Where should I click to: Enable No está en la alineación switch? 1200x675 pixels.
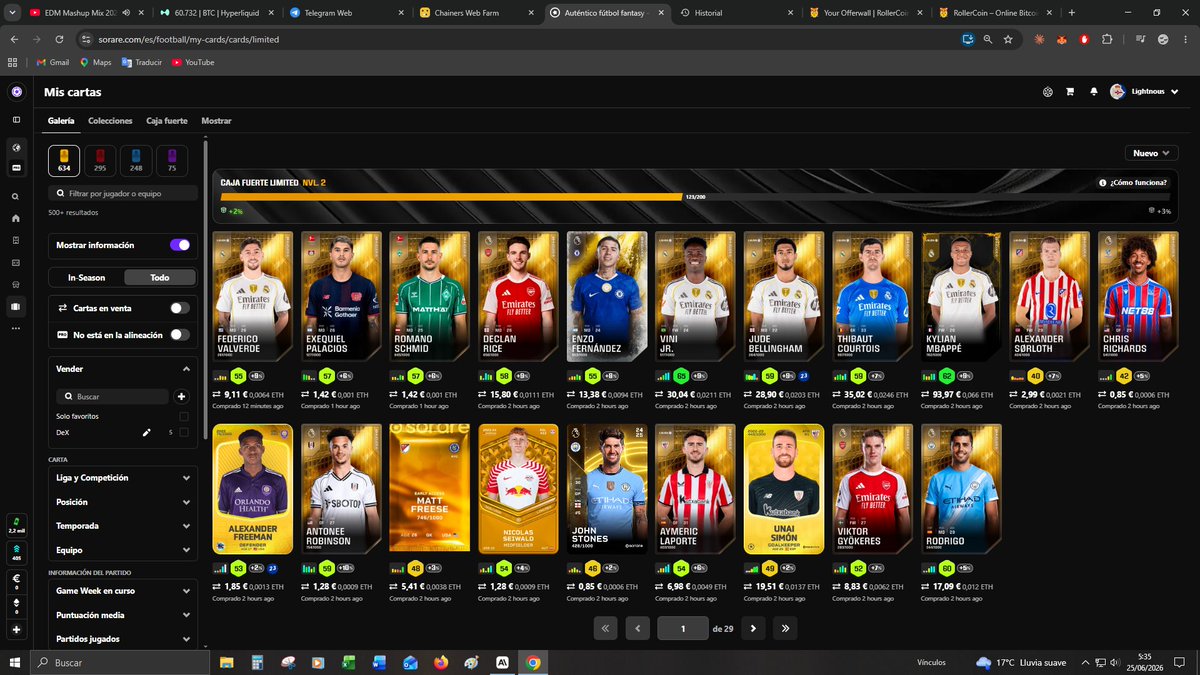click(x=180, y=335)
